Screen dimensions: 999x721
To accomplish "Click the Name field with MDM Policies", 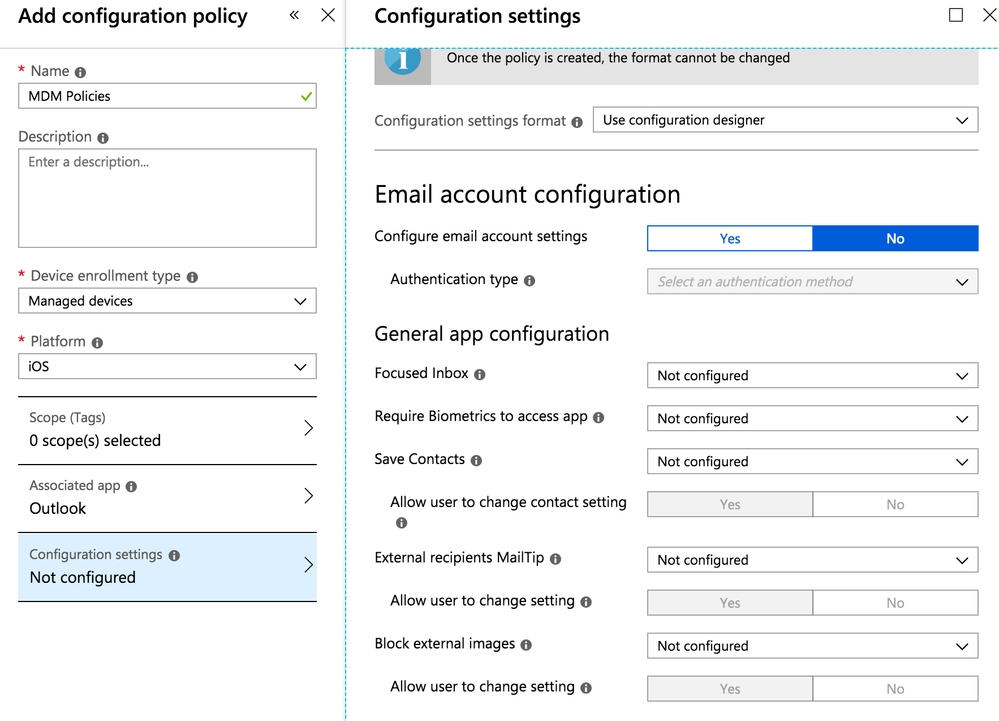I will 168,96.
